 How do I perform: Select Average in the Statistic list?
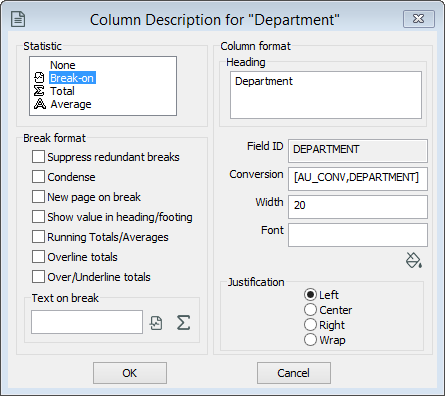tap(71, 104)
